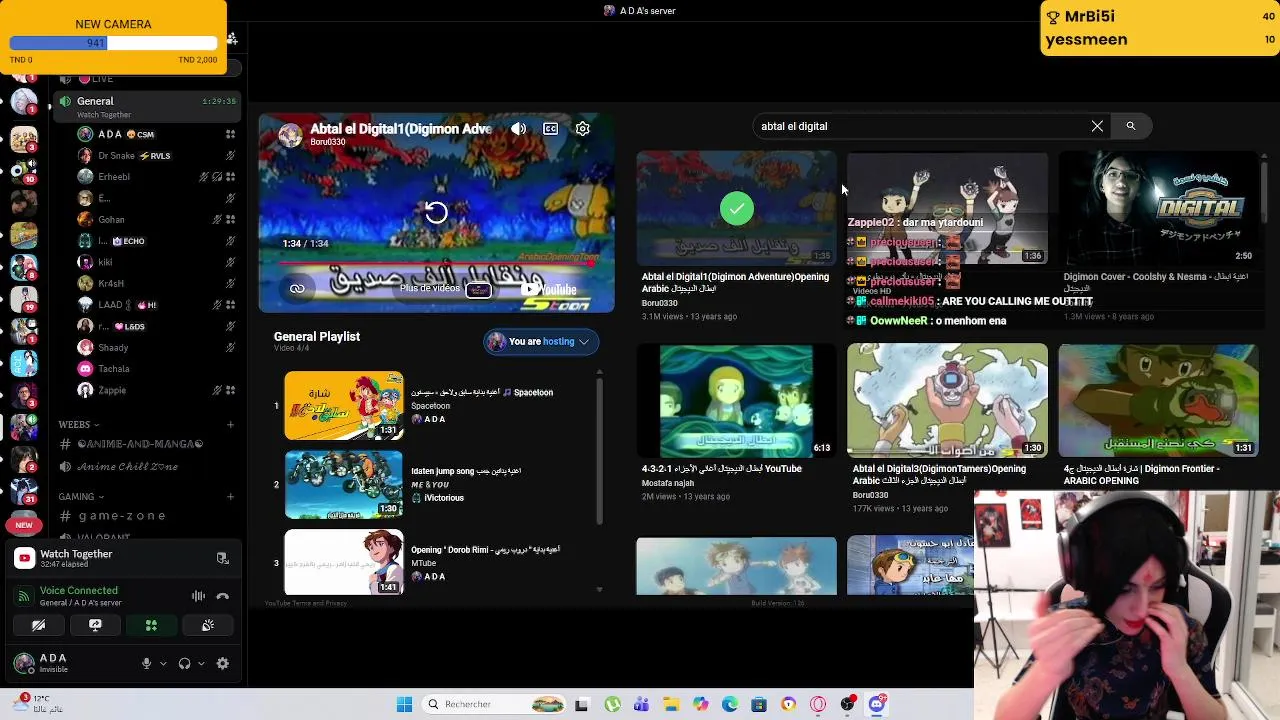This screenshot has width=1280, height=720.
Task: Open the video on YouTube logo
Action: [x=550, y=289]
